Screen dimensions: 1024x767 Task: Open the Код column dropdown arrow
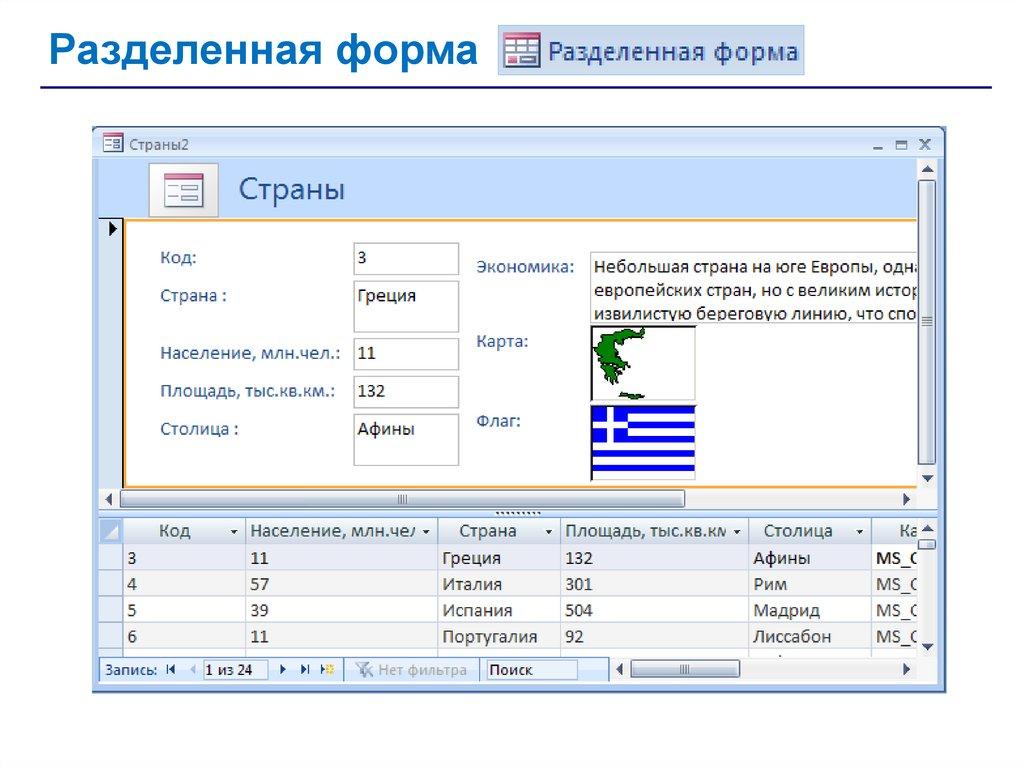tap(234, 532)
